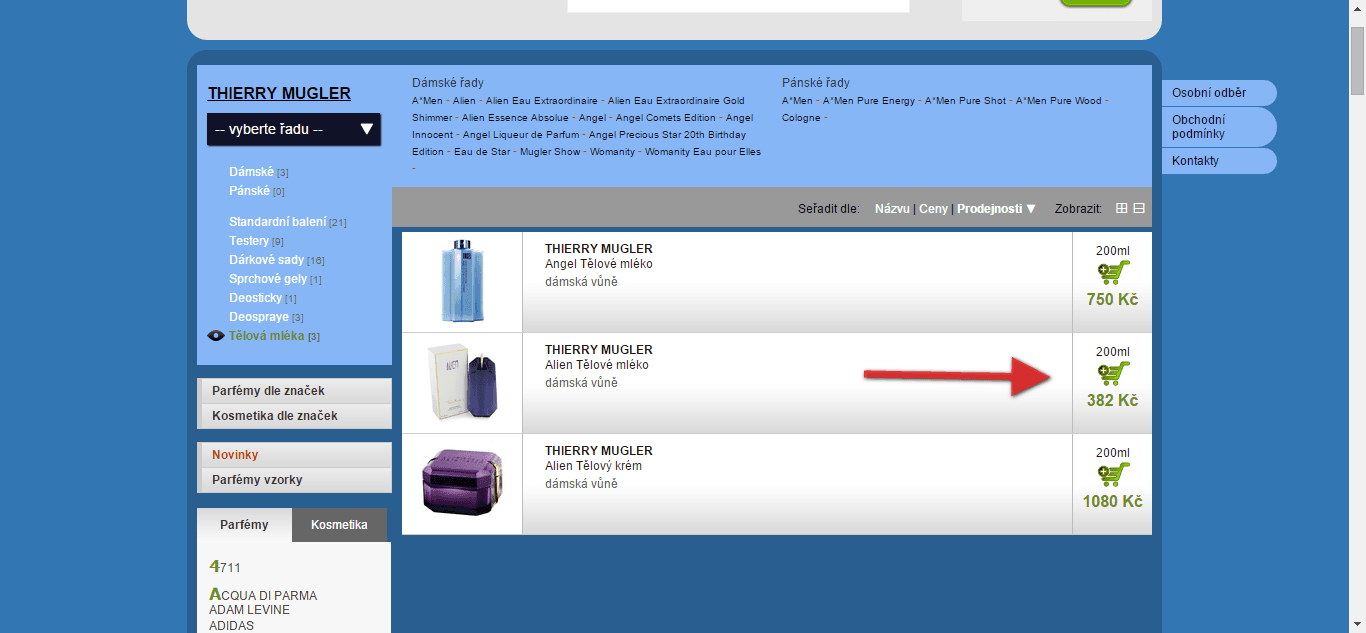Open the 4711 brand link
The width and height of the screenshot is (1366, 633).
[x=225, y=567]
